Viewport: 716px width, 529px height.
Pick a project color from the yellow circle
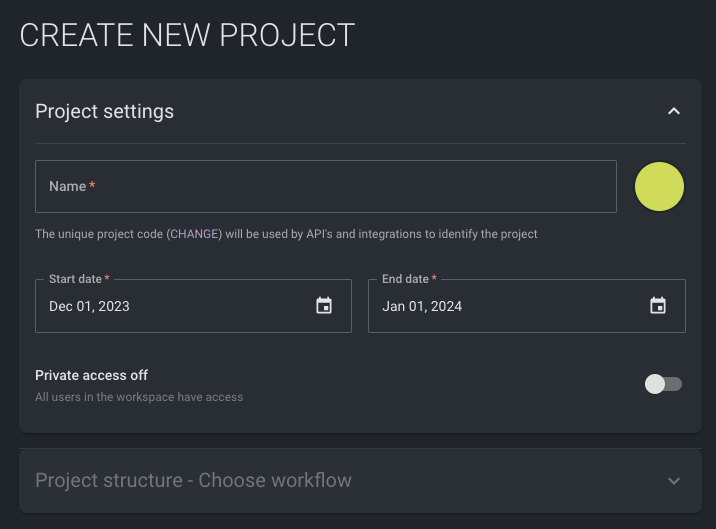660,187
